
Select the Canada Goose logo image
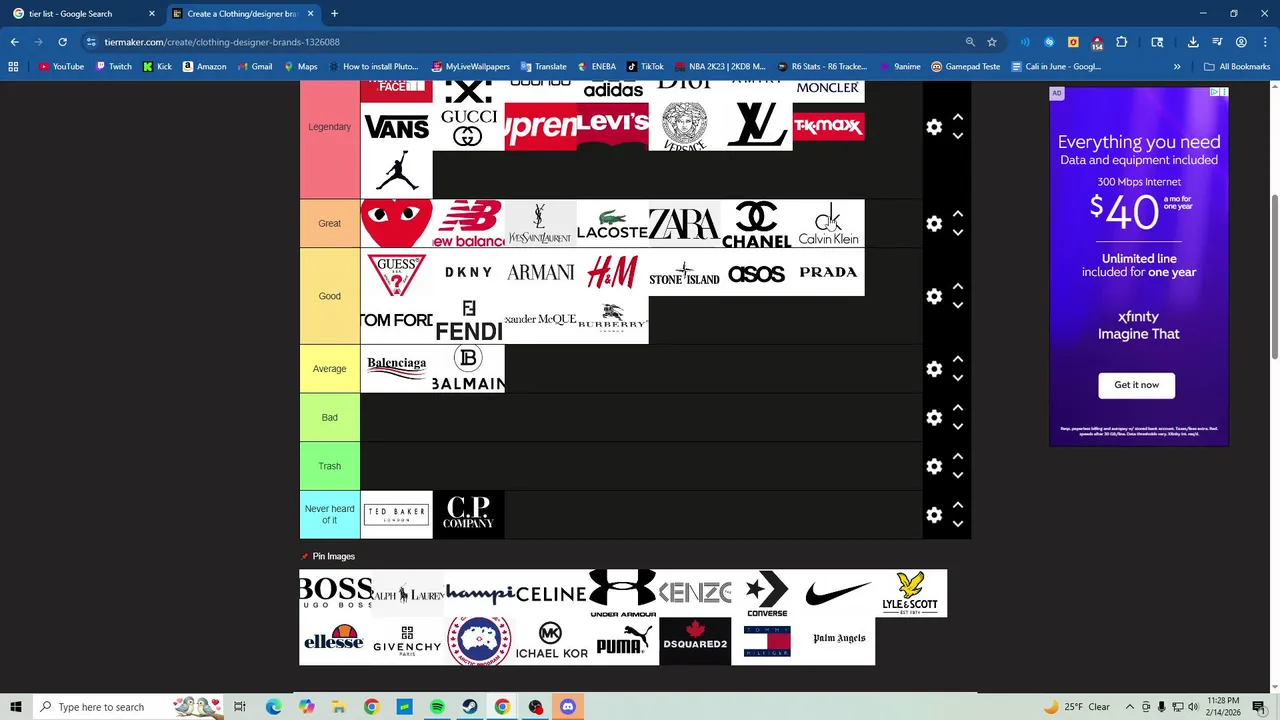pyautogui.click(x=479, y=642)
